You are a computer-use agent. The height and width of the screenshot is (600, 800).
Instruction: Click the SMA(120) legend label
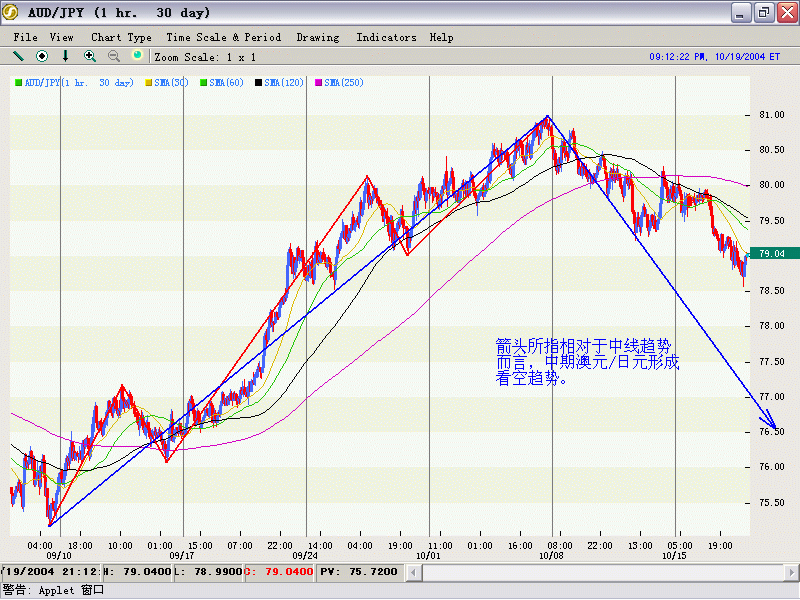pyautogui.click(x=284, y=82)
